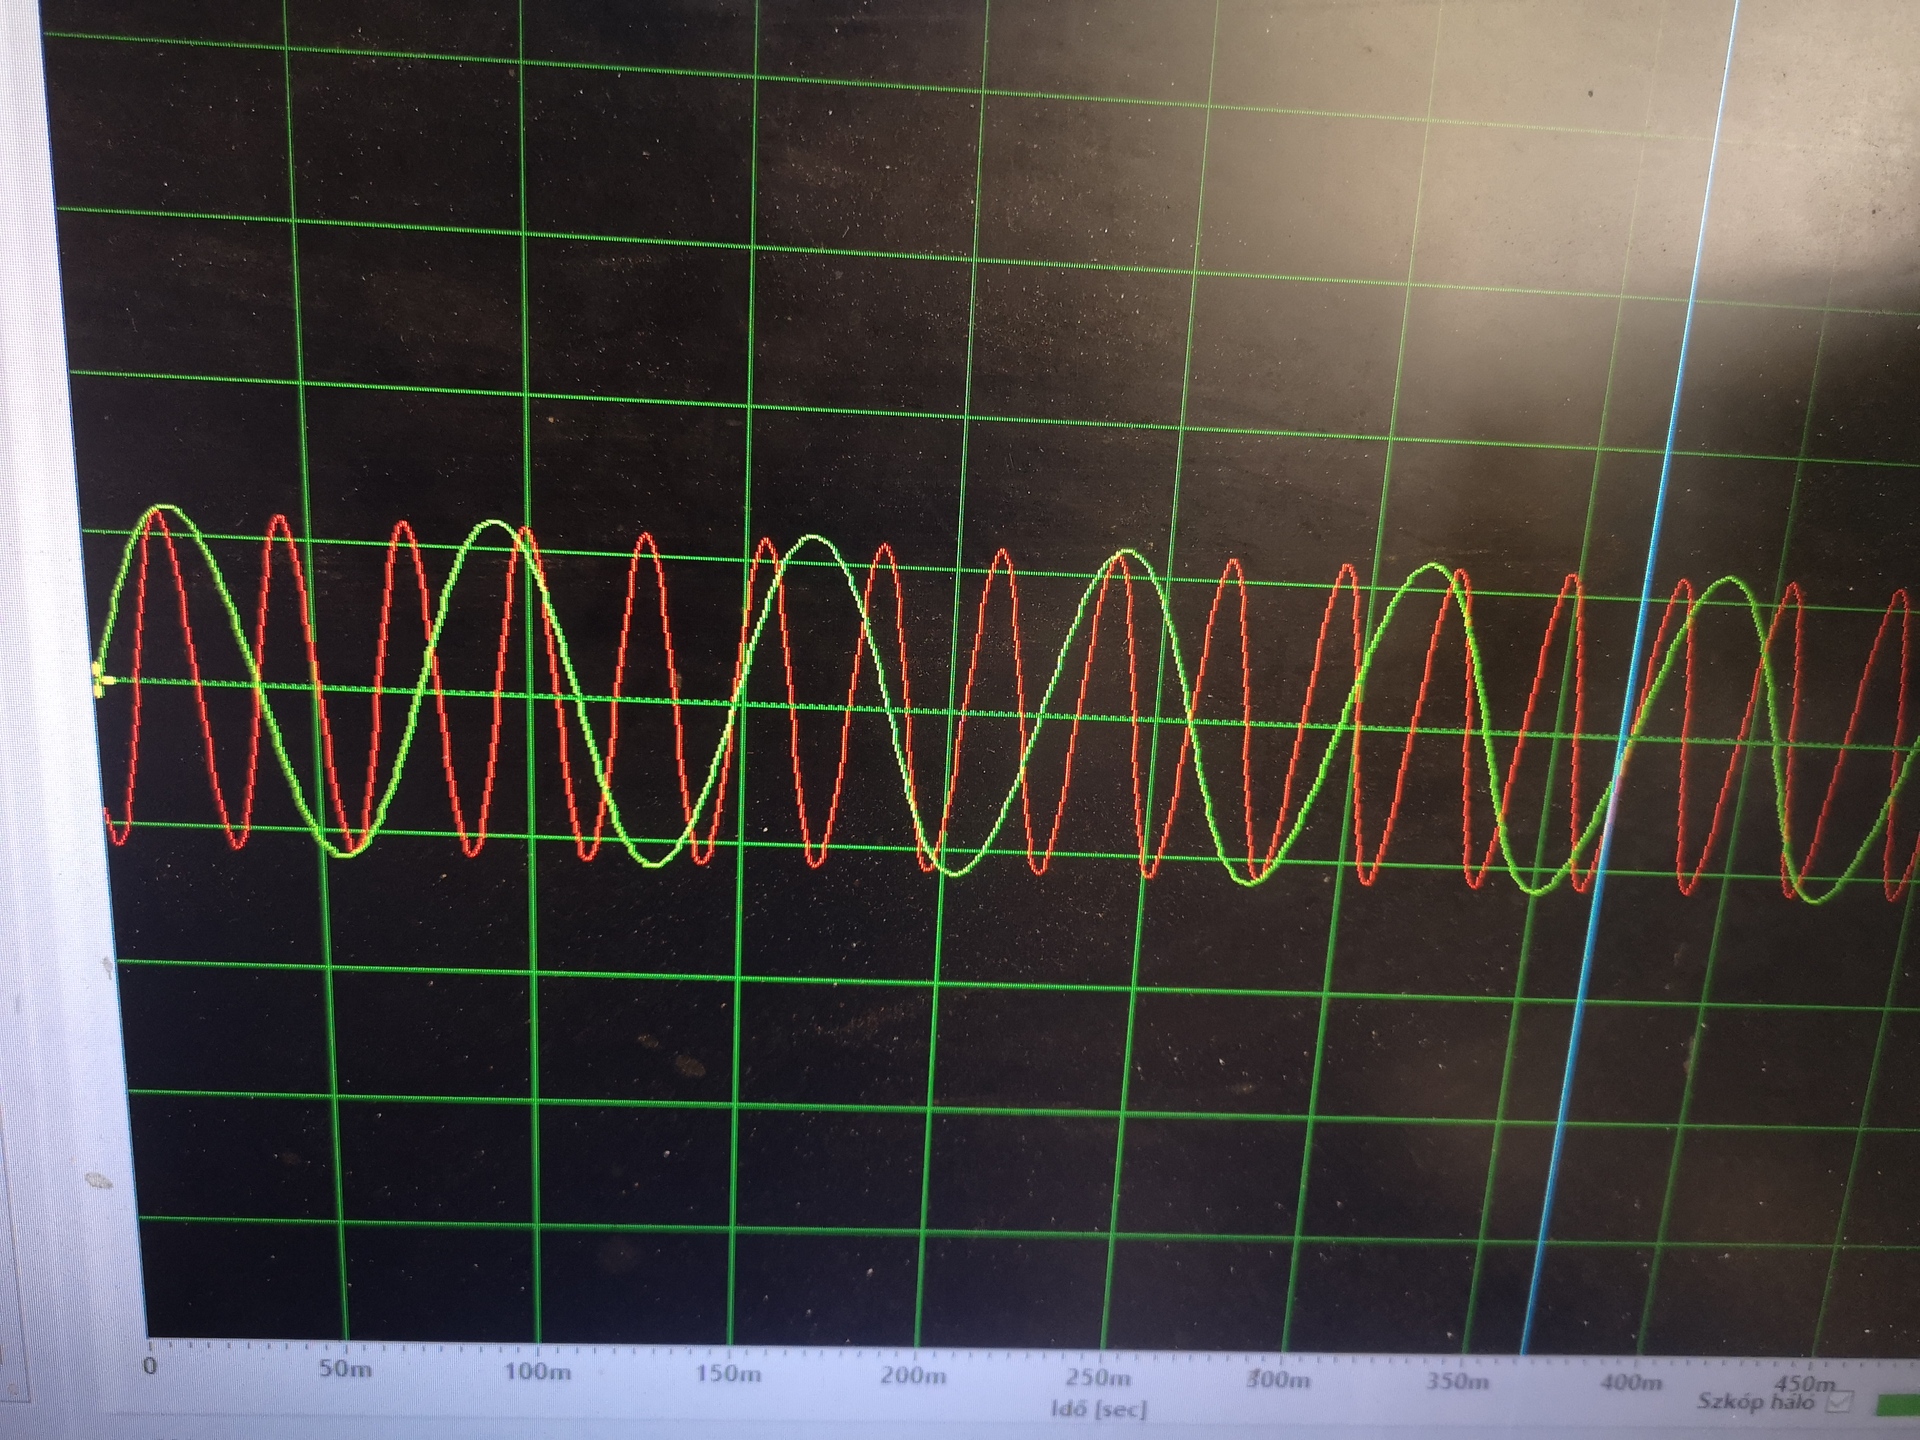
Task: Click the 0 label on time axis
Action: point(150,1366)
